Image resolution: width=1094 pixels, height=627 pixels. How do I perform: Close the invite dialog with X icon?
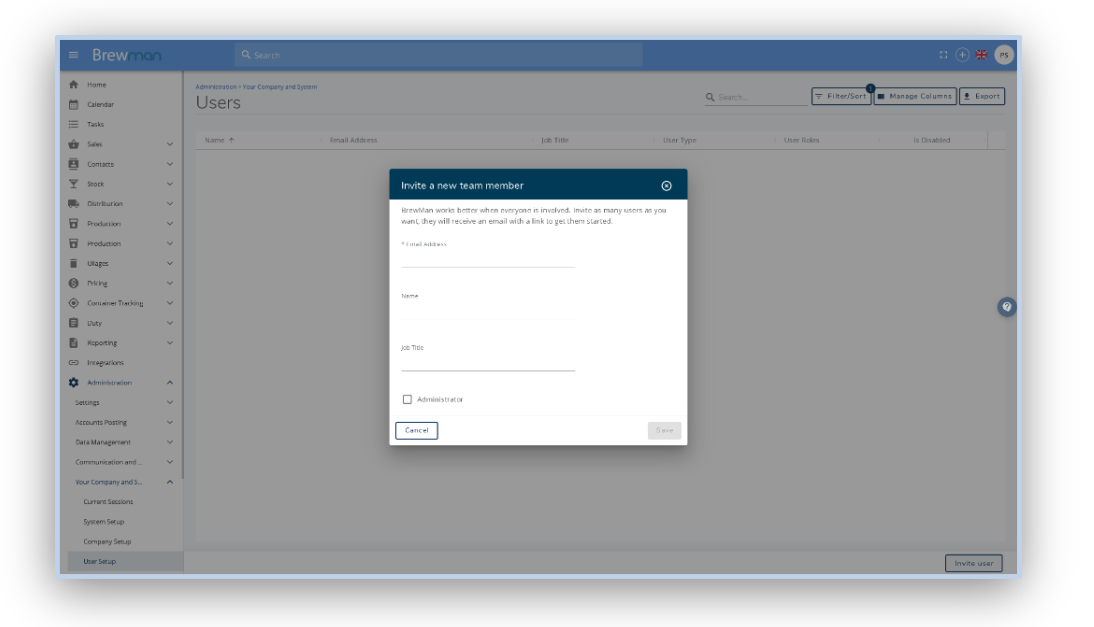tap(667, 185)
